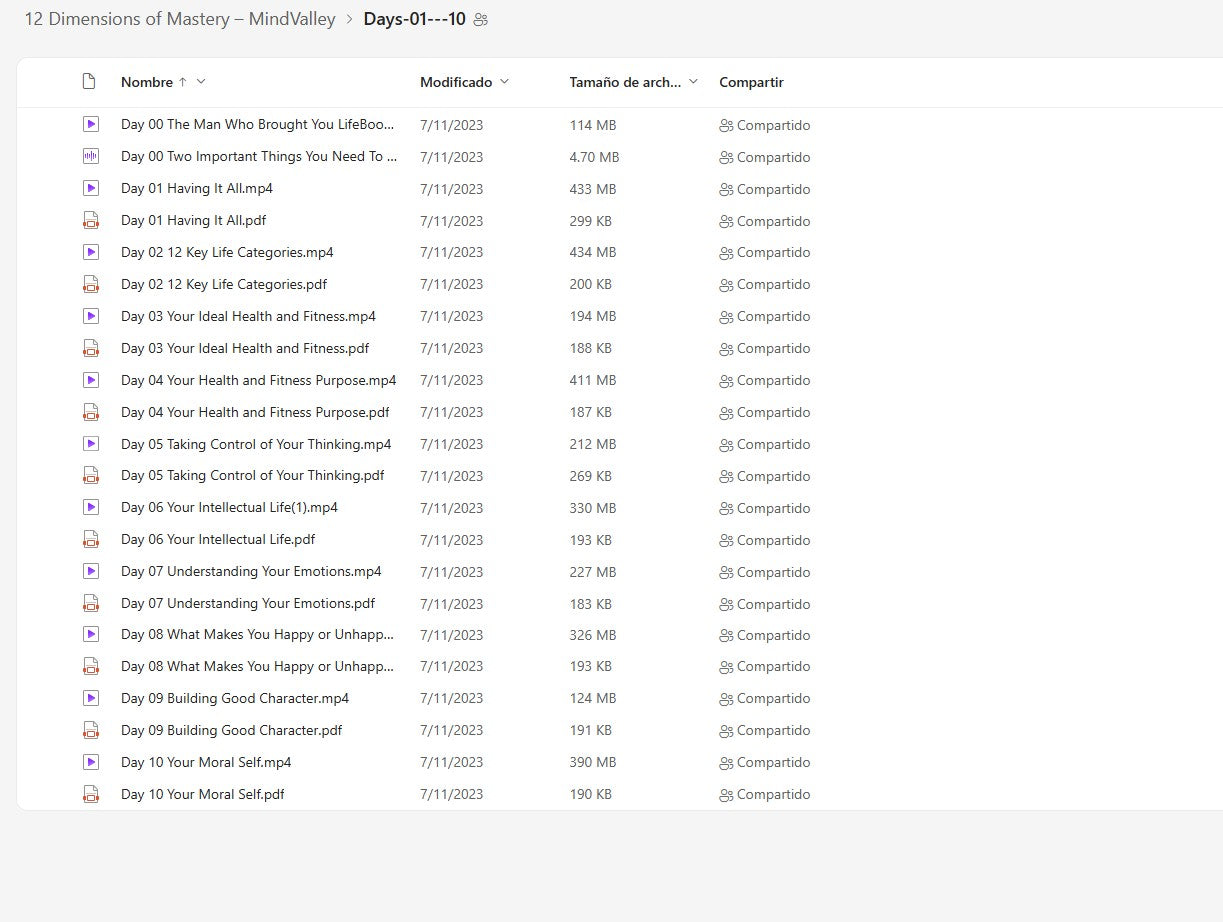Expand the Modificado column sort menu

(x=504, y=82)
